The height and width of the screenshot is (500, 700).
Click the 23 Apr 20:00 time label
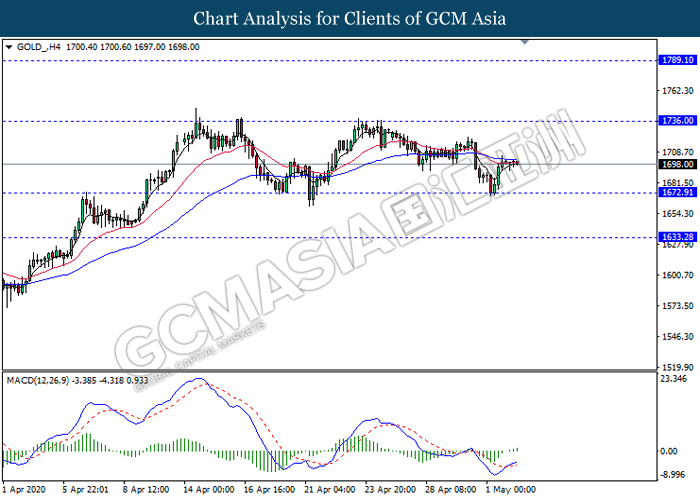coord(390,490)
